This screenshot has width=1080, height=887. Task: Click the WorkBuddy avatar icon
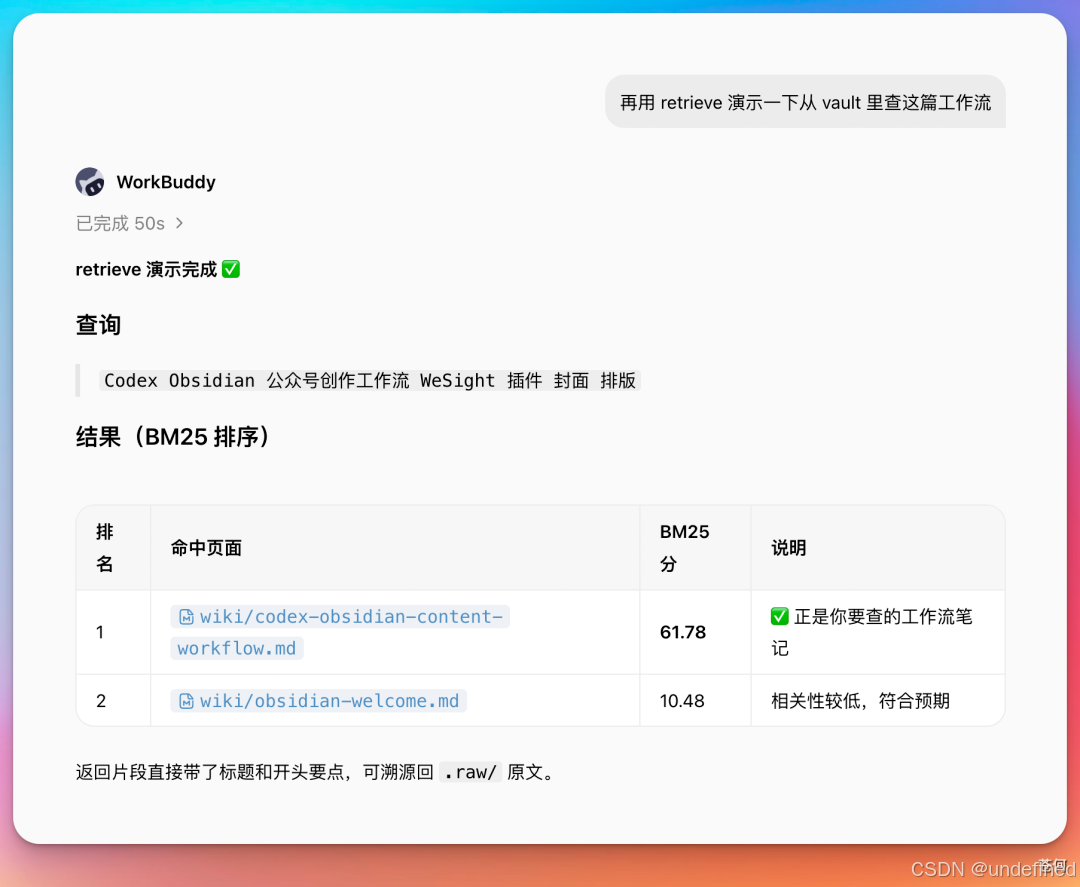[90, 182]
